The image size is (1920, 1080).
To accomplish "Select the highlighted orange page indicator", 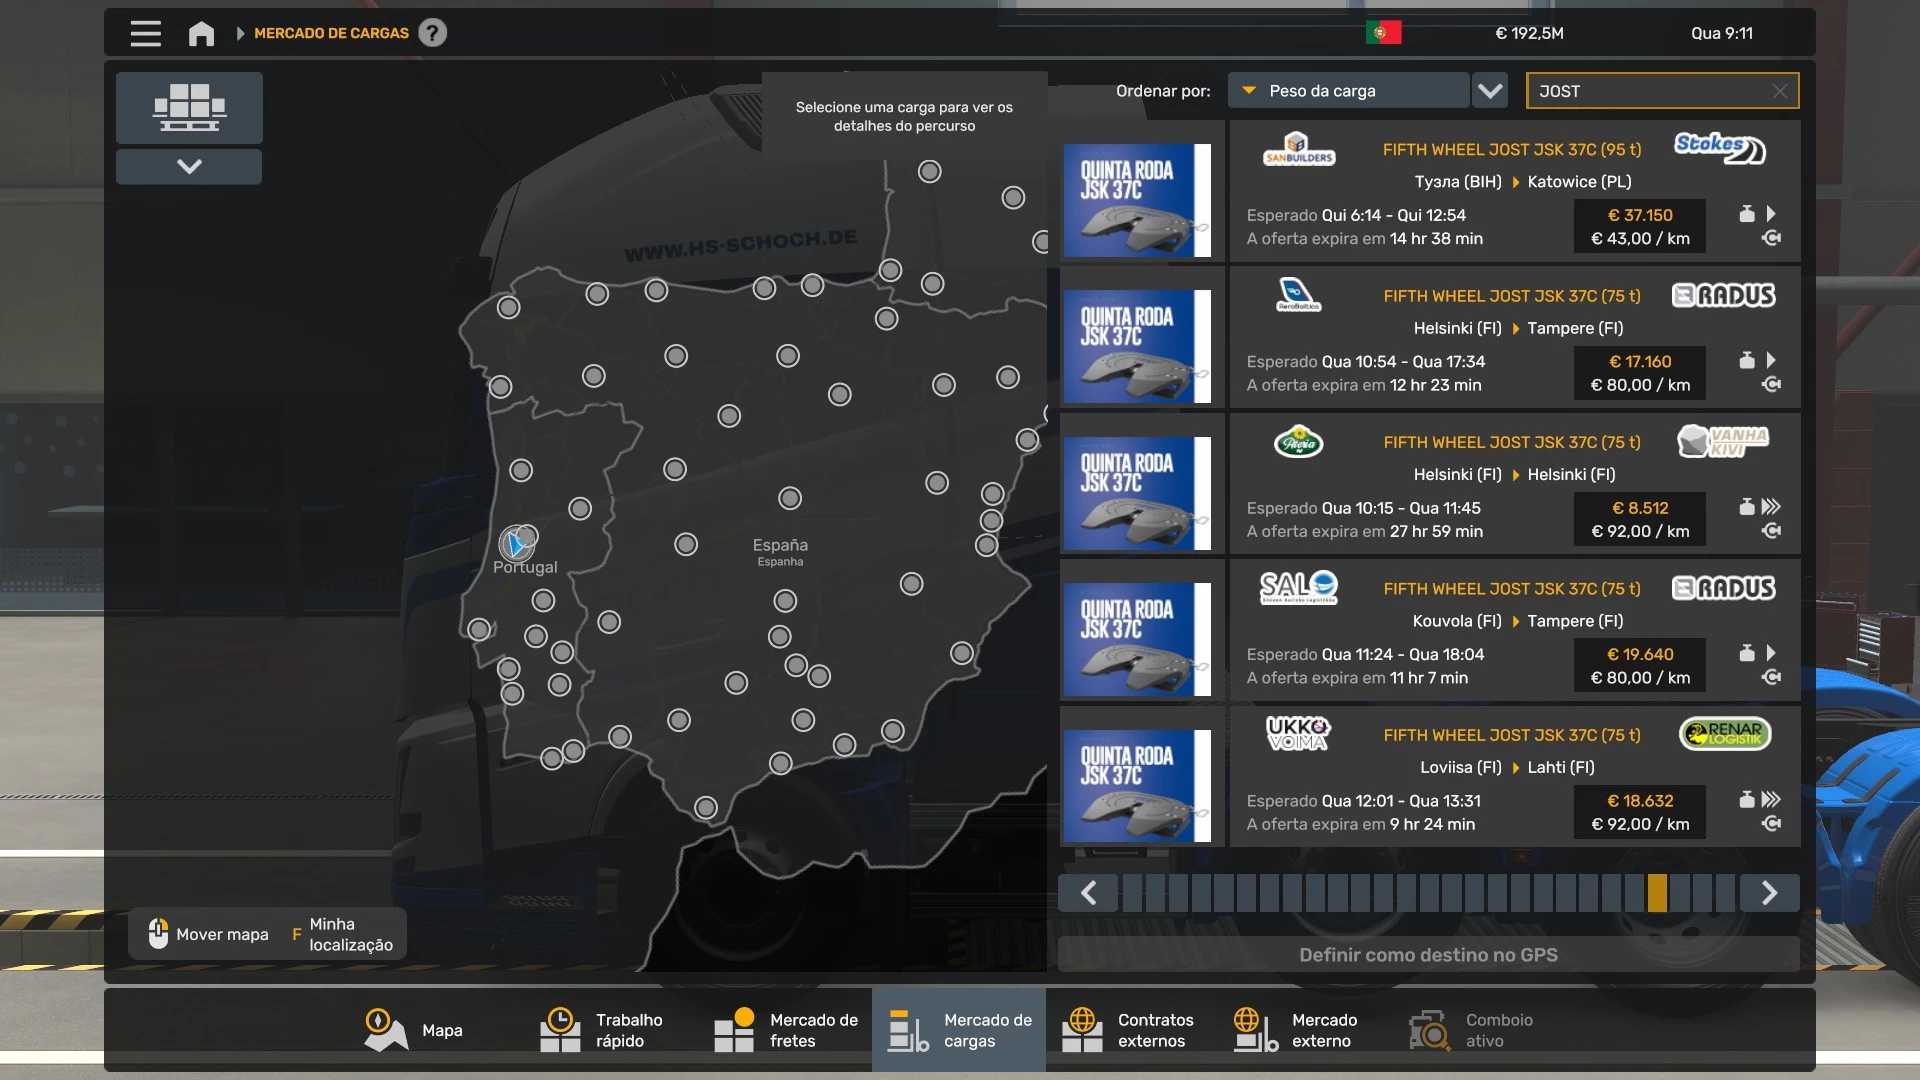I will pyautogui.click(x=1657, y=893).
